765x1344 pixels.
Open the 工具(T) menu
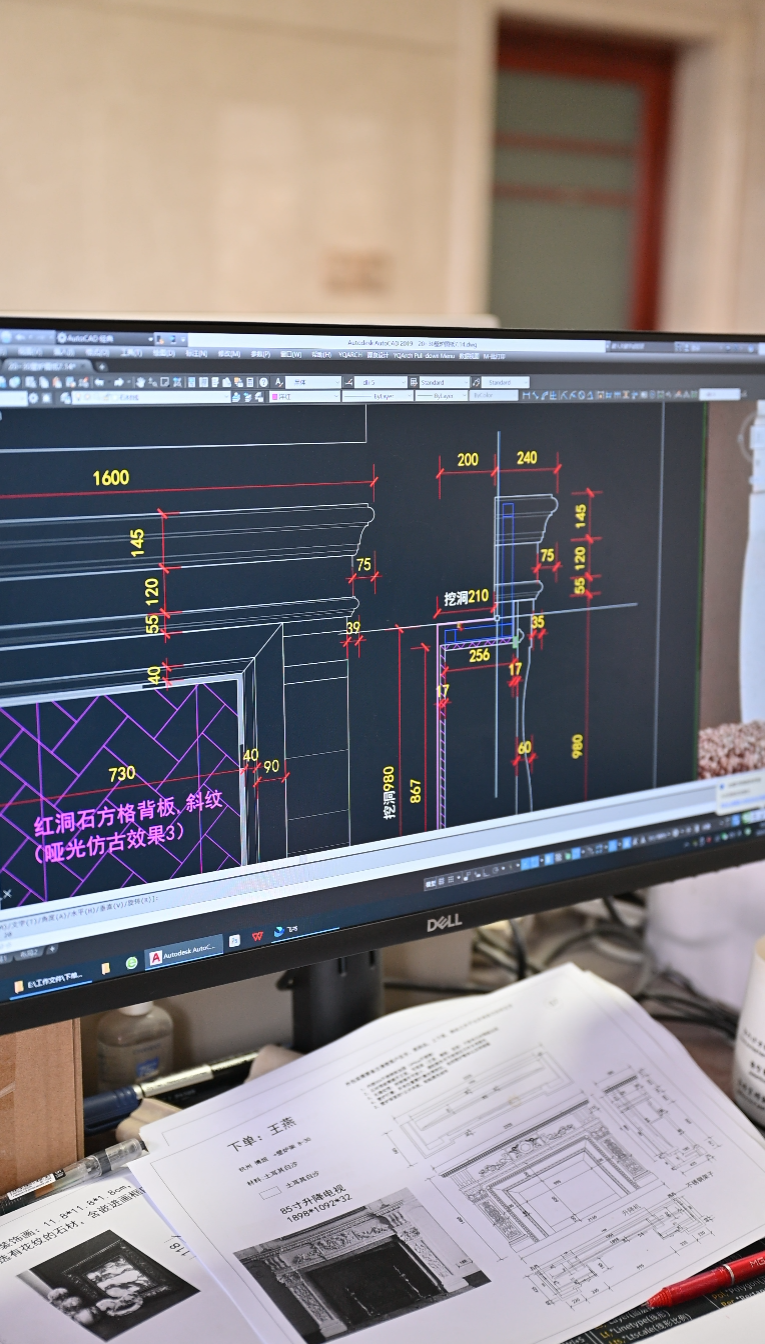tap(131, 353)
